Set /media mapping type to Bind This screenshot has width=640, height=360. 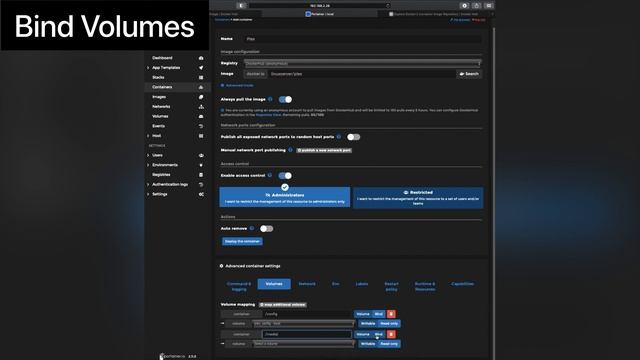[379, 334]
